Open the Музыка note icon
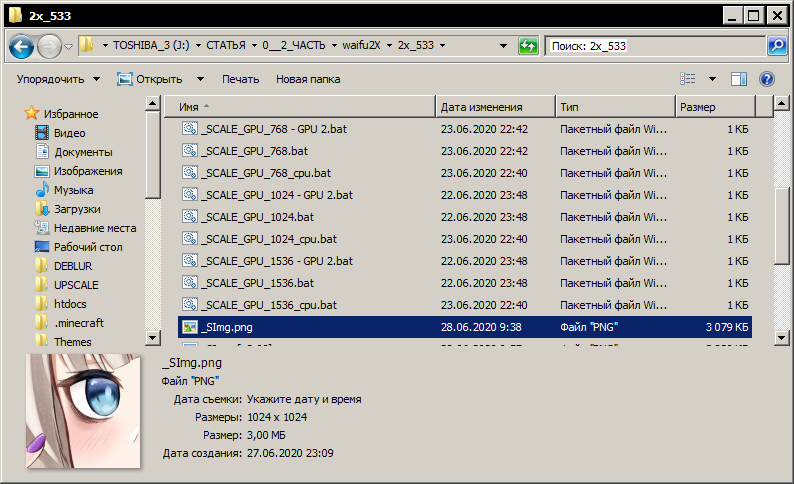The image size is (794, 484). click(42, 190)
